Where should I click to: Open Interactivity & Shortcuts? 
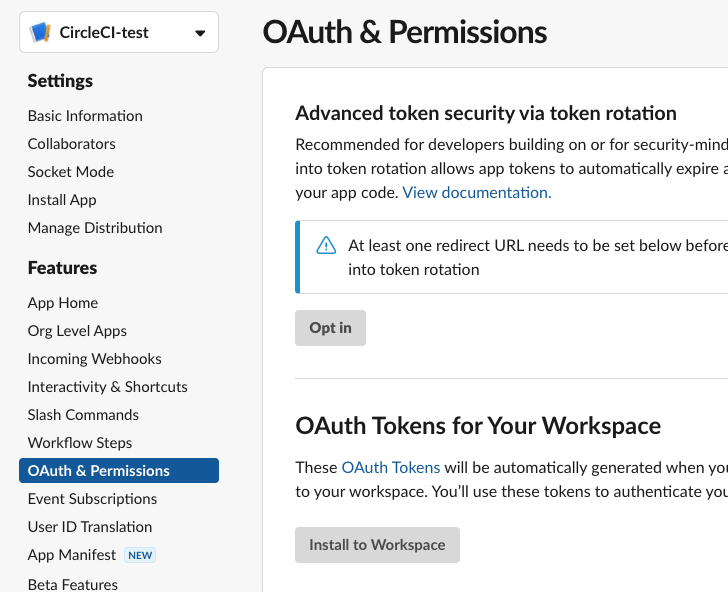(x=108, y=387)
